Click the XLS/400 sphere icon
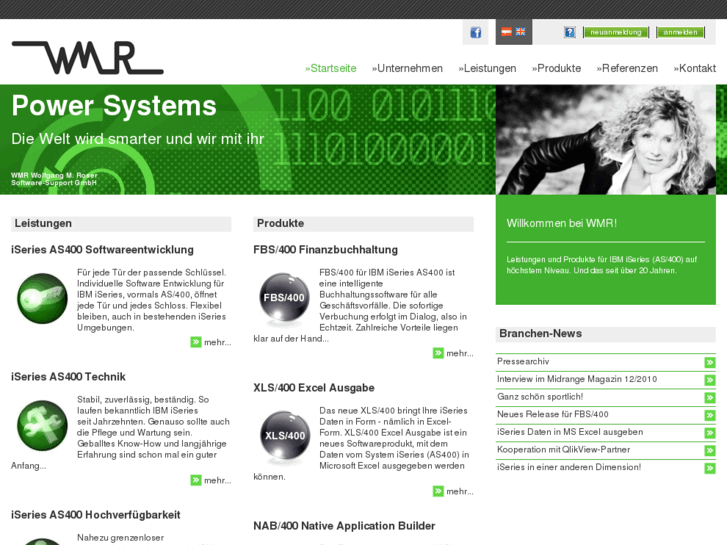727x545 pixels. pos(285,436)
